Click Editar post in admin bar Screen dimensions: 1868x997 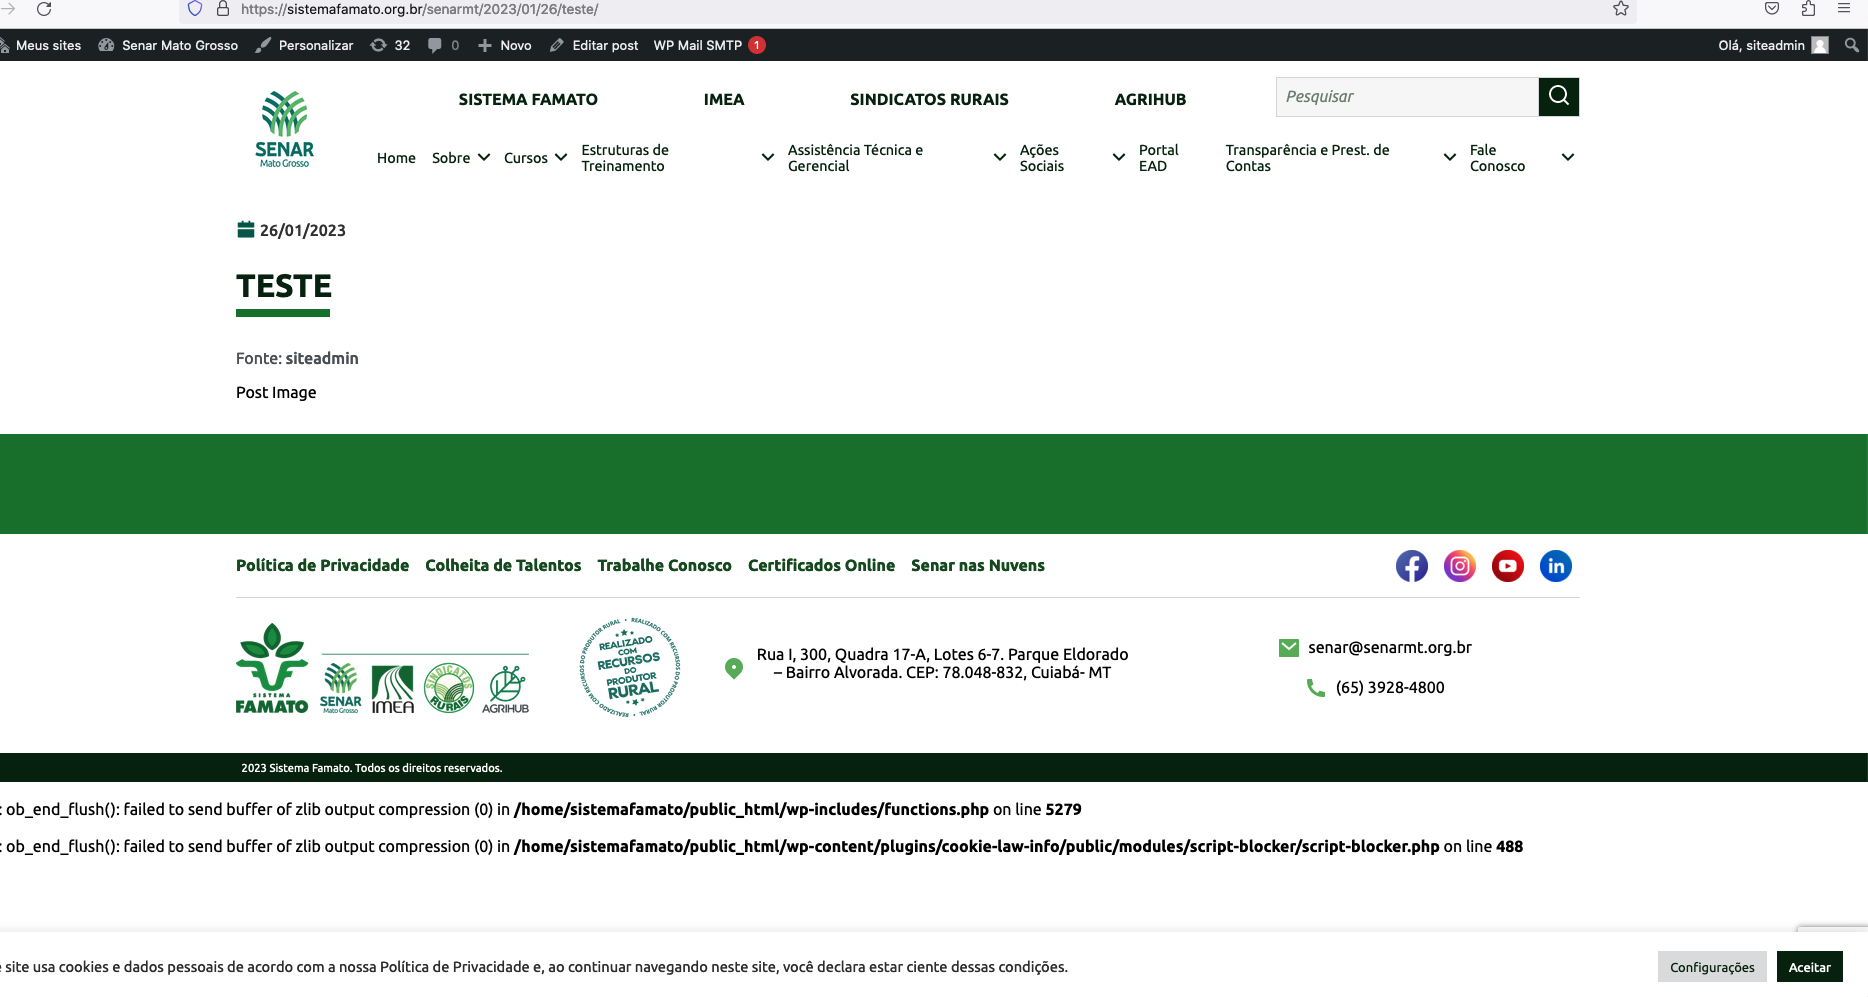point(594,45)
